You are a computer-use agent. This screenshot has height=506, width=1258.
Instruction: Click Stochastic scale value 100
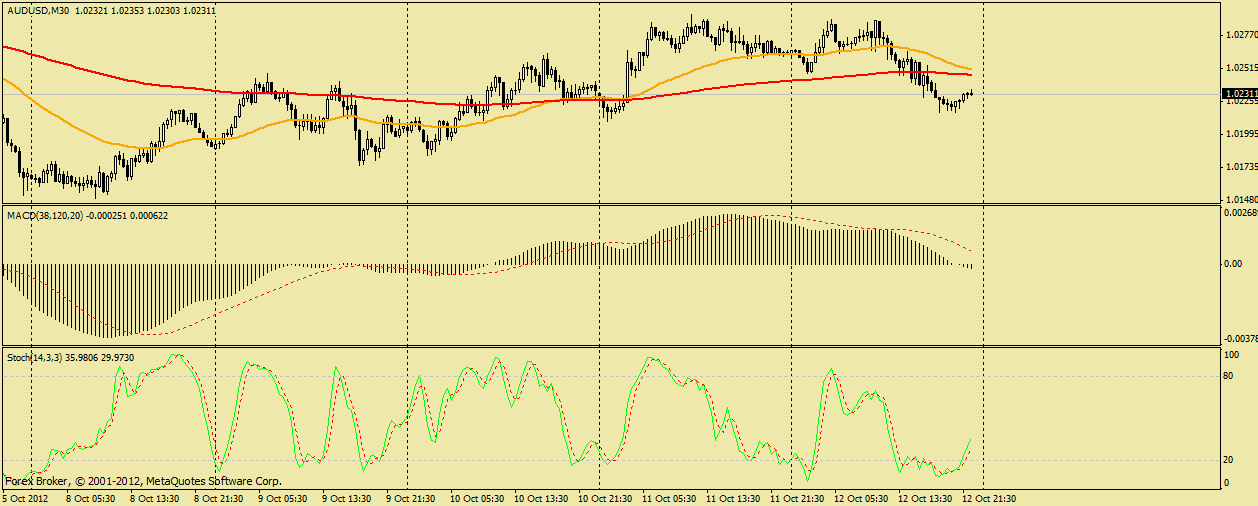coord(1232,355)
